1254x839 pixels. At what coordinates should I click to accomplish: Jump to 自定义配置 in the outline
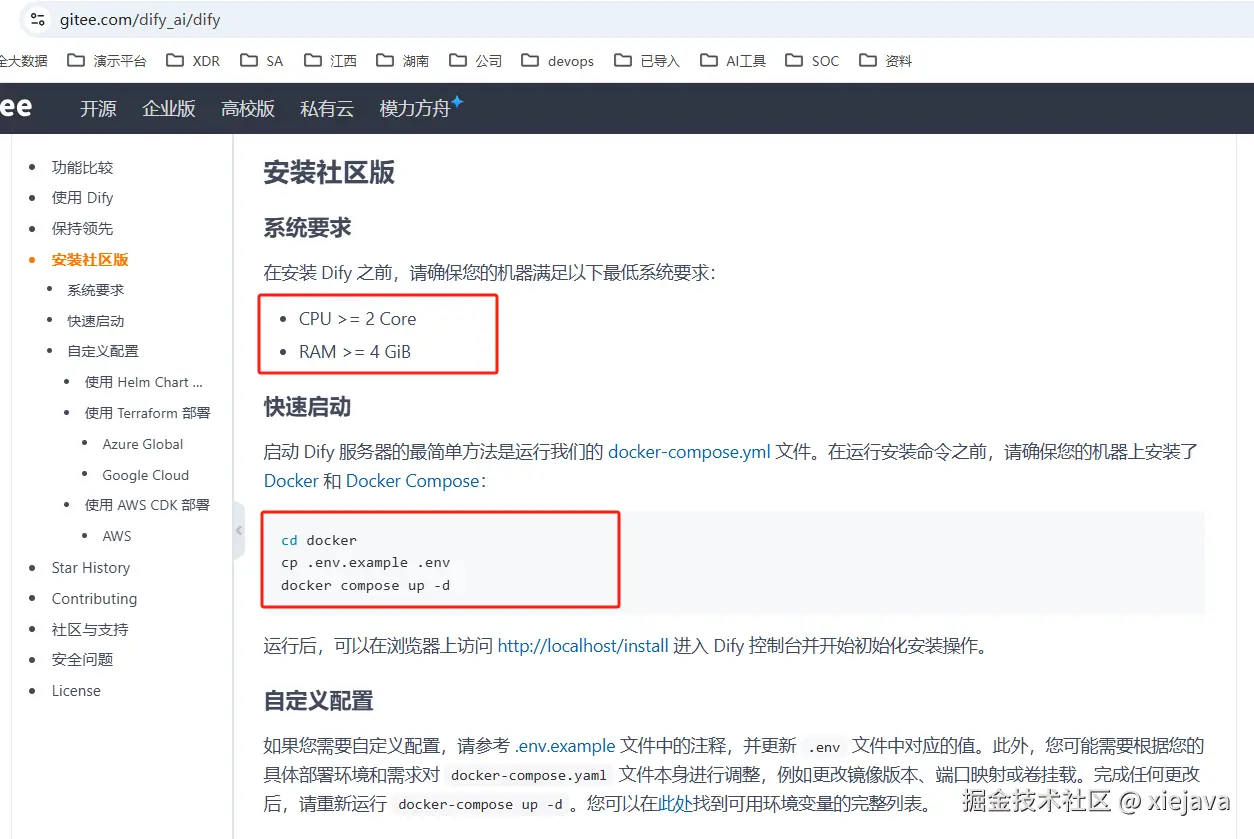click(x=103, y=351)
